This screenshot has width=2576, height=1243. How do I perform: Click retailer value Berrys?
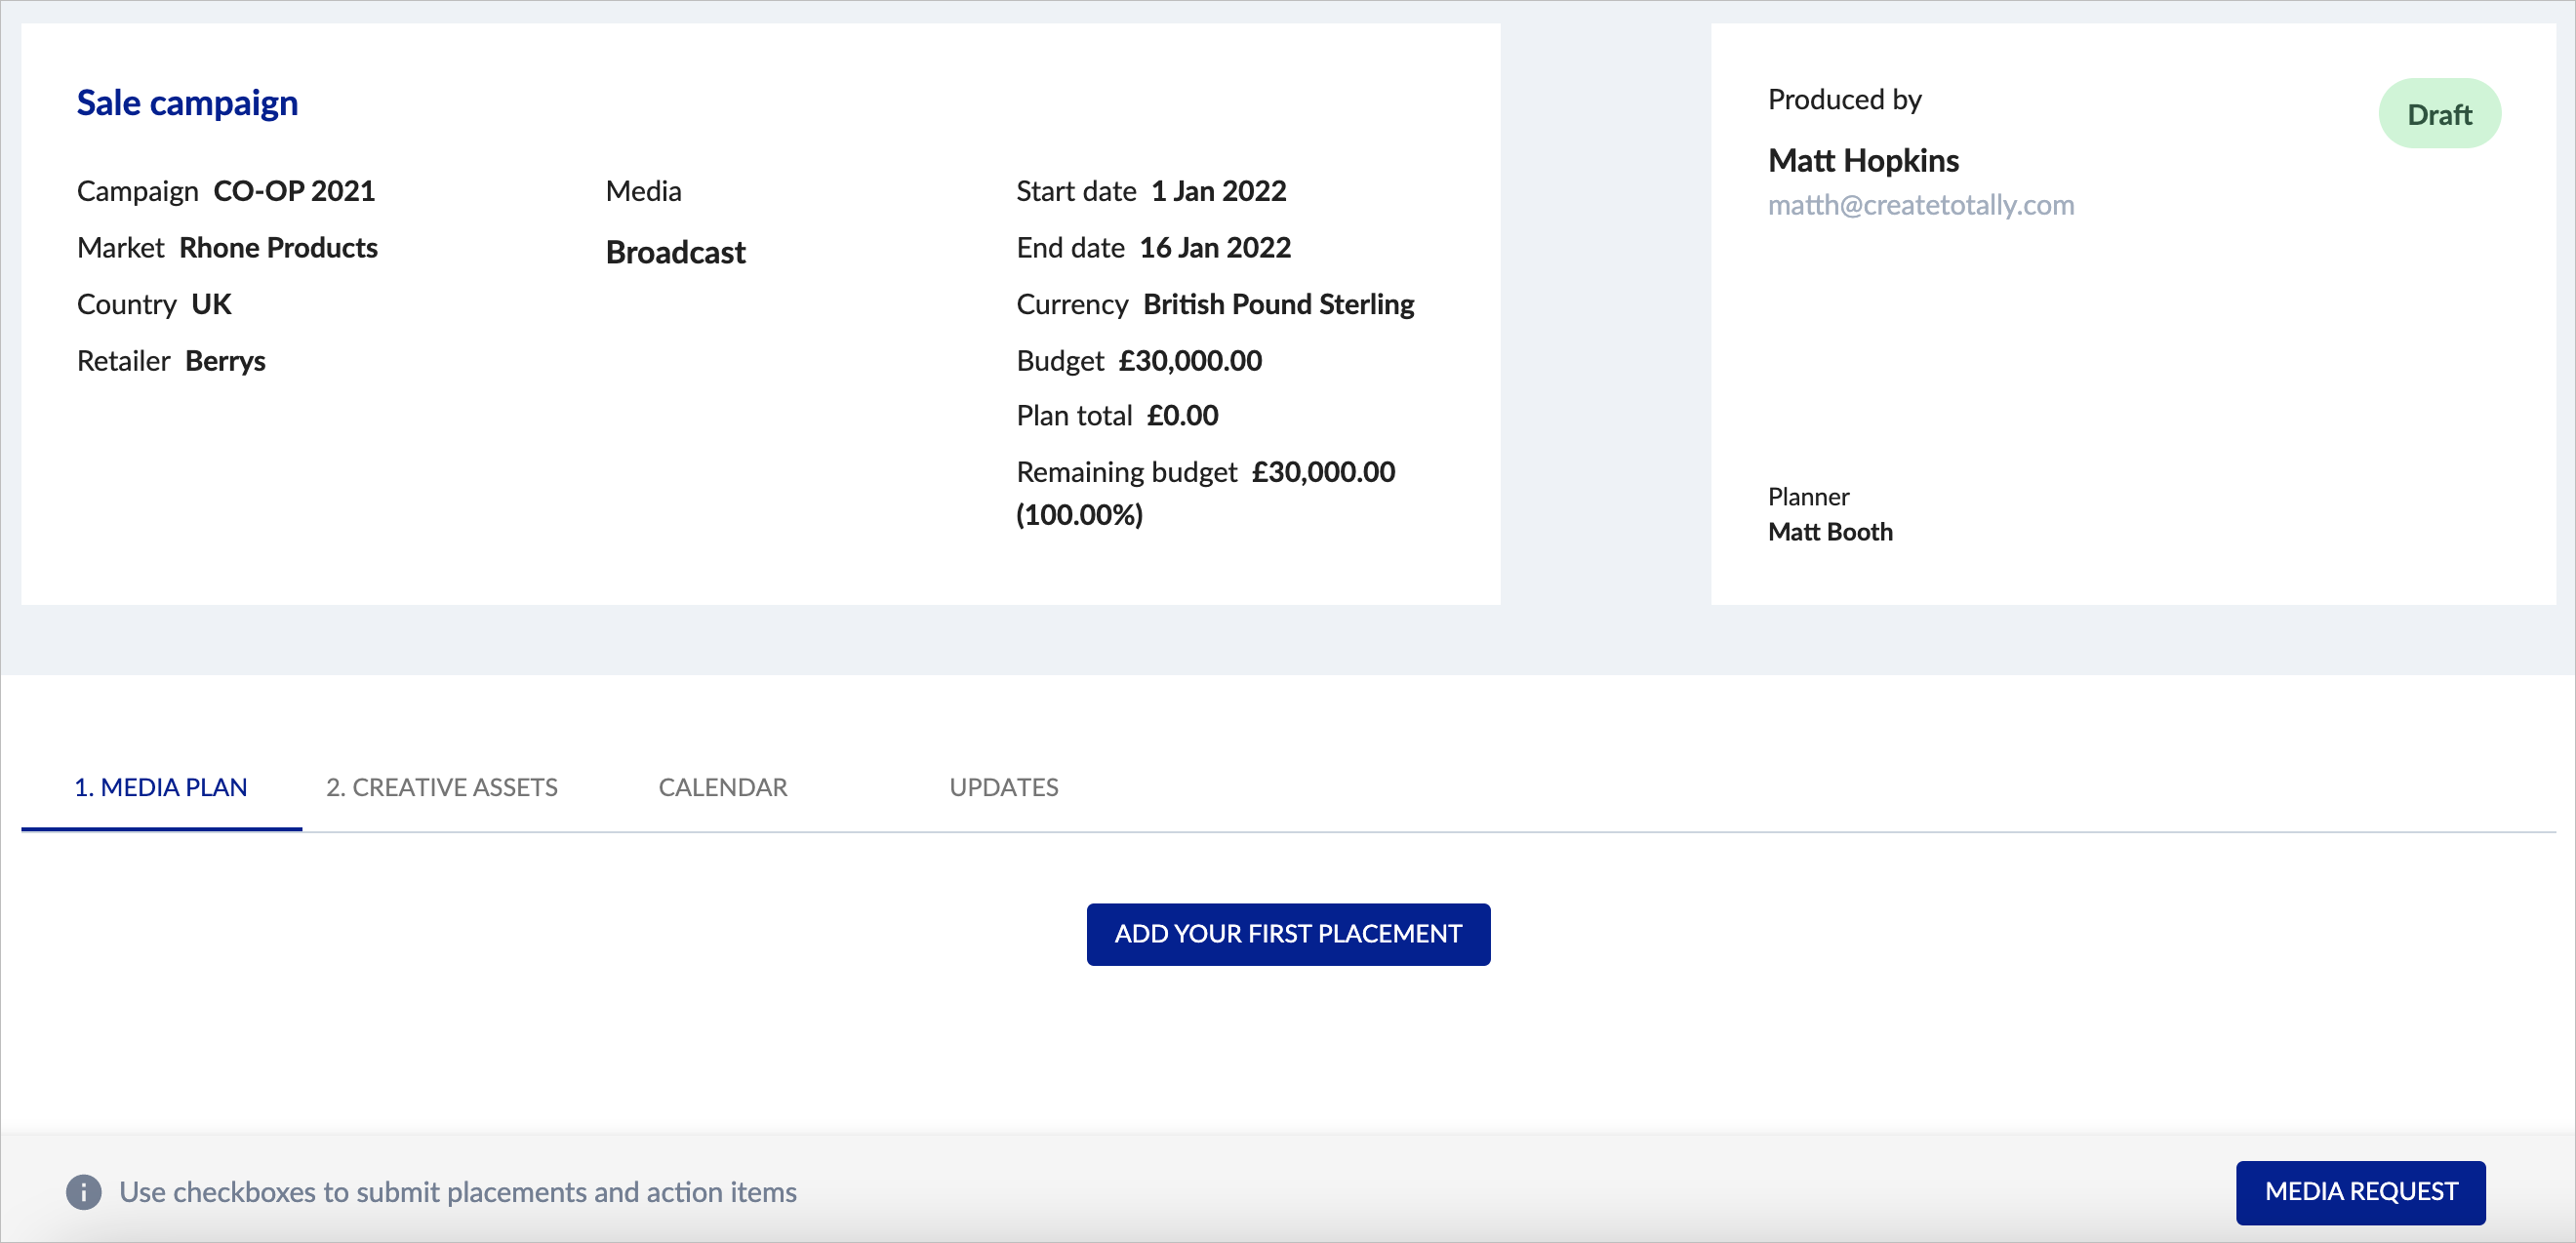coord(226,361)
